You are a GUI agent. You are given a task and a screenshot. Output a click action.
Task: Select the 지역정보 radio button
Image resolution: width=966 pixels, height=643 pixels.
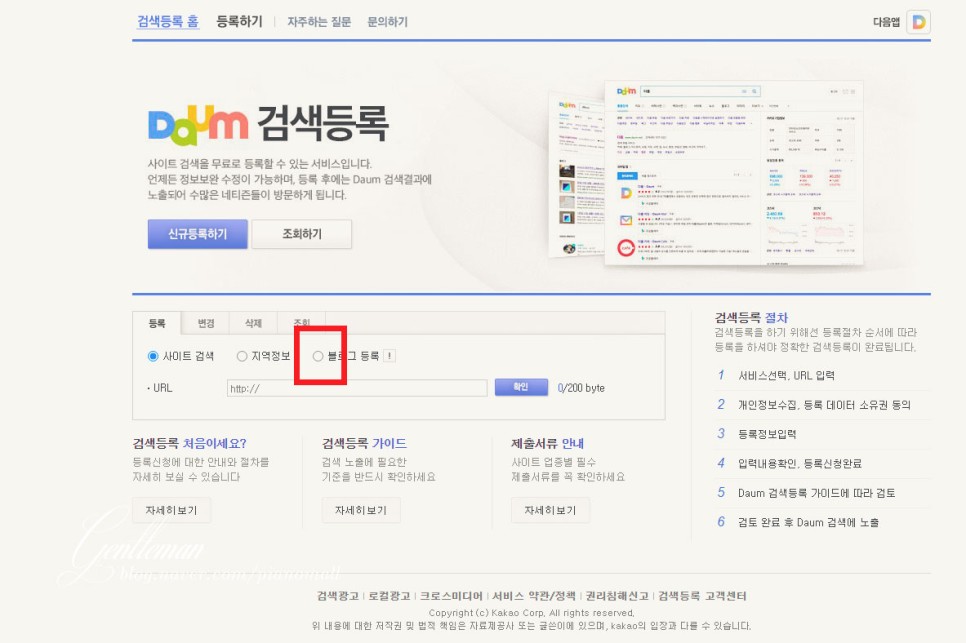coord(242,356)
